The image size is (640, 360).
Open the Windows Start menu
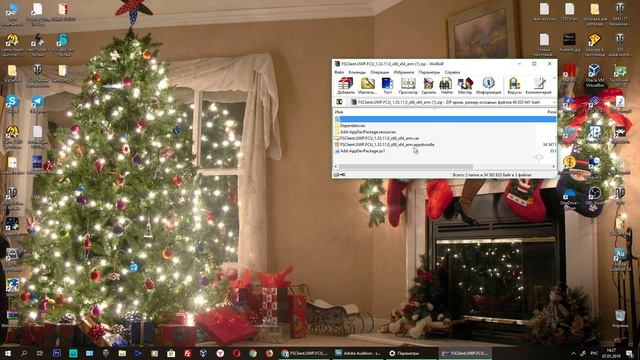pyautogui.click(x=8, y=353)
